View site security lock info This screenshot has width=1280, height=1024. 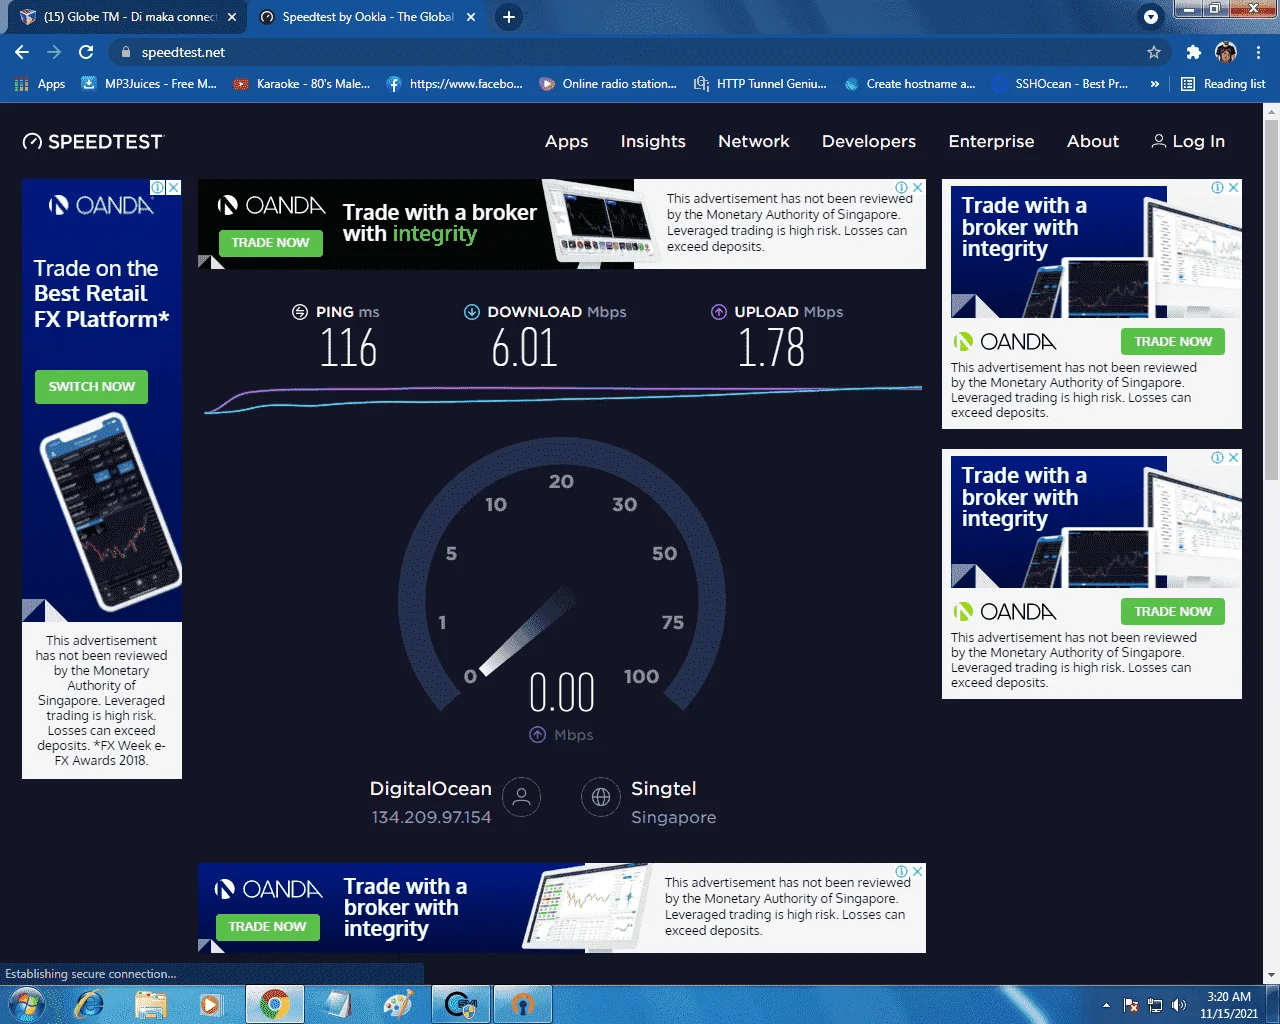coord(126,52)
